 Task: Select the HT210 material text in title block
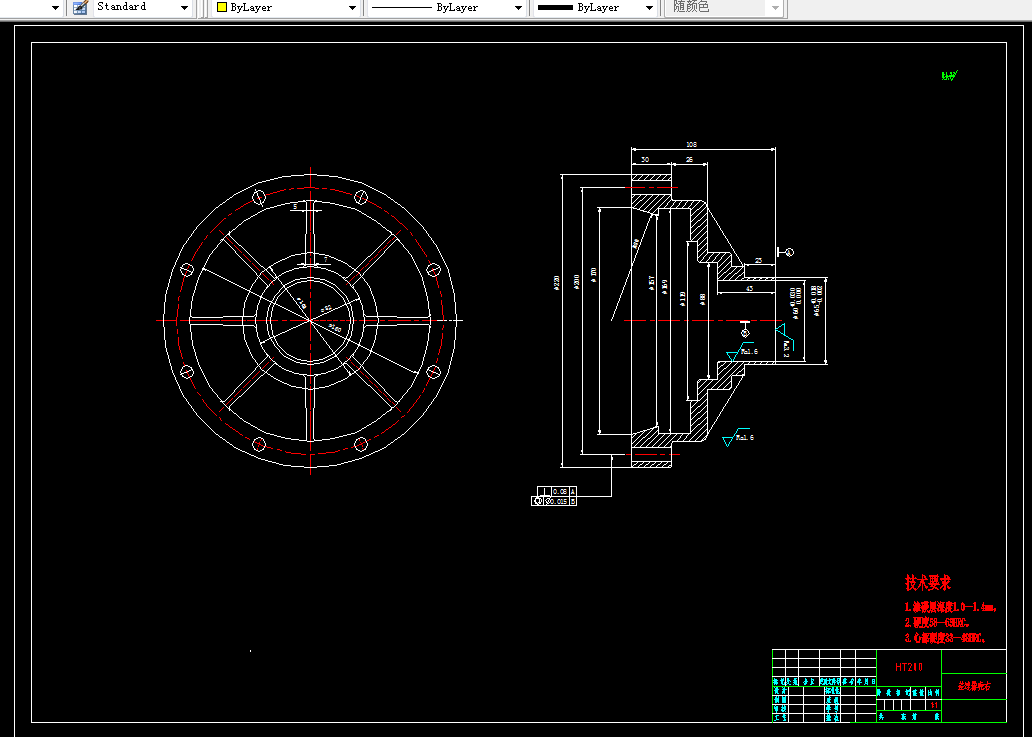pos(909,666)
